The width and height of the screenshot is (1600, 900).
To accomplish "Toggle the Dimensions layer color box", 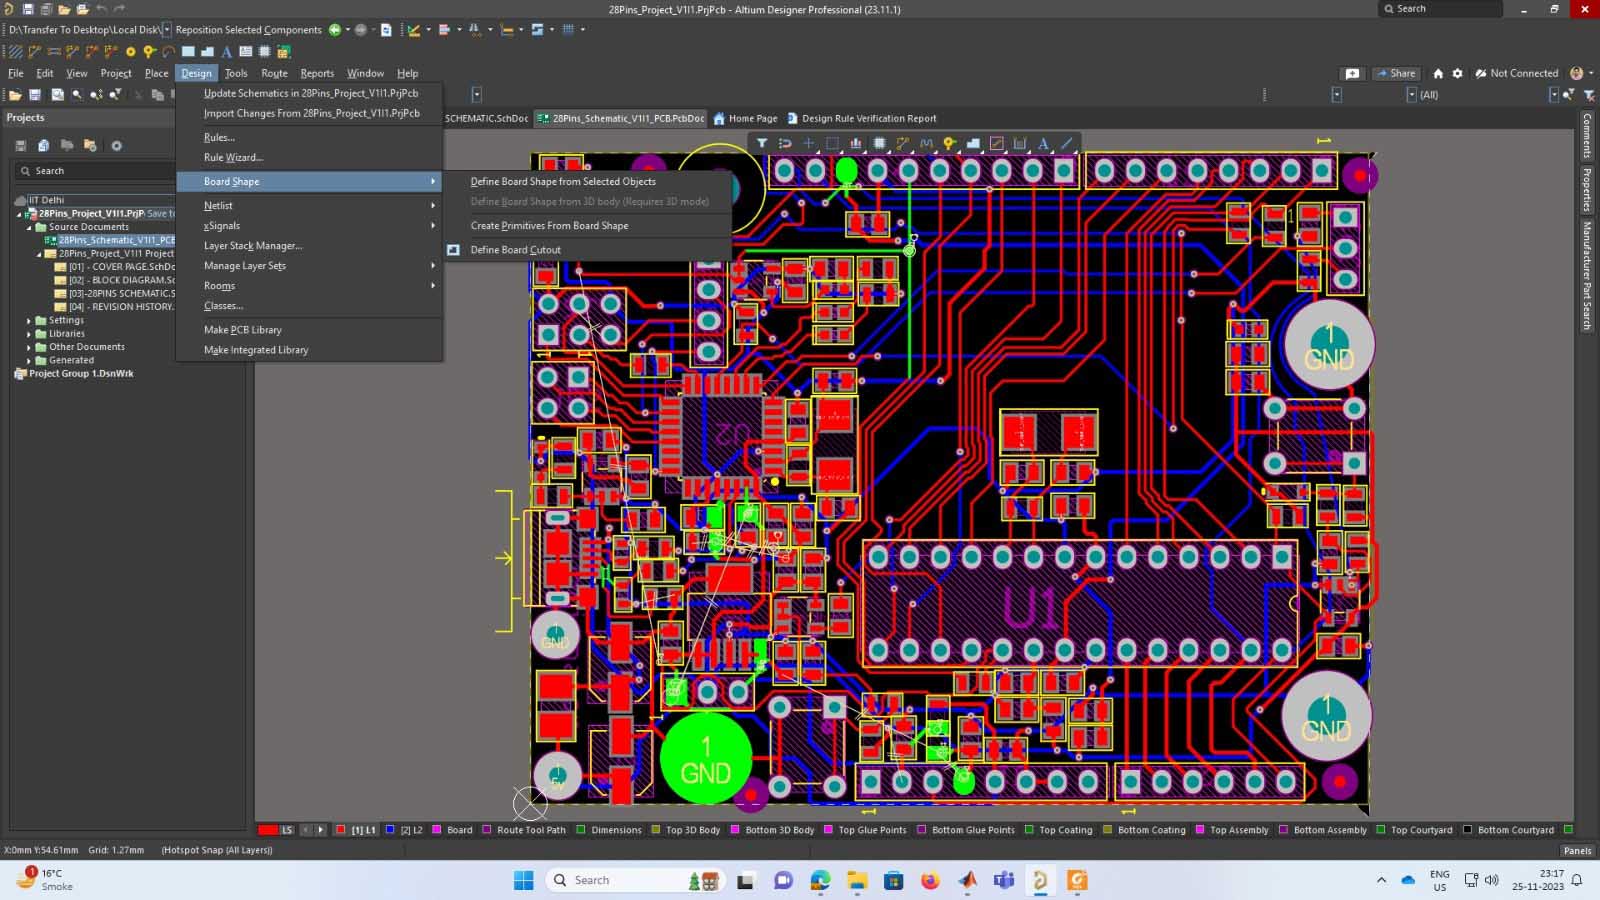I will (x=582, y=830).
